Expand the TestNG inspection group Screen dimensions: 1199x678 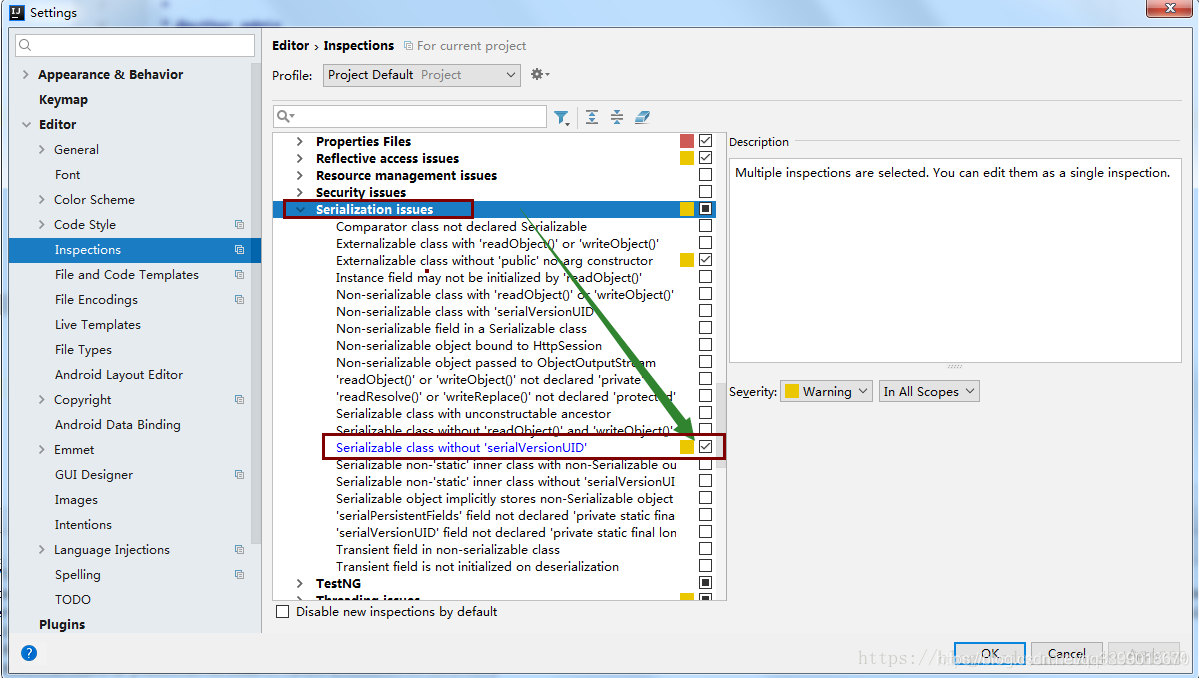coord(300,583)
